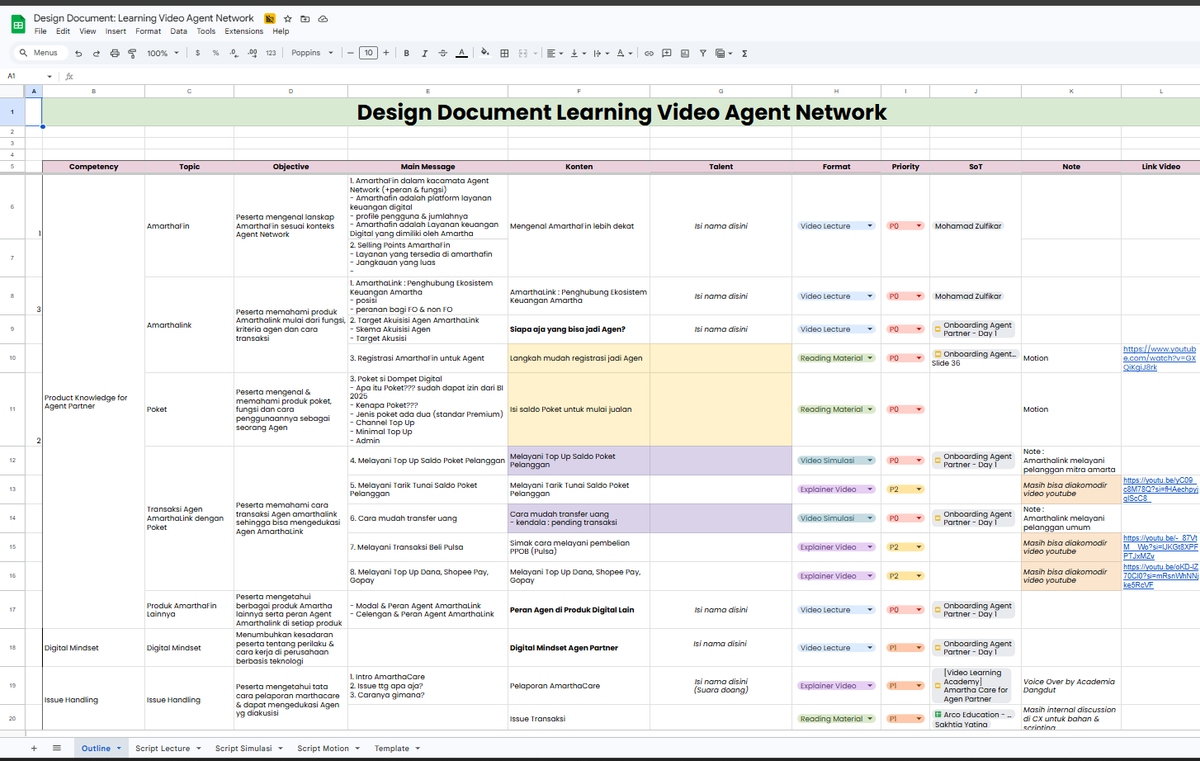1200x761 pixels.
Task: Toggle italic formatting
Action: 425,53
